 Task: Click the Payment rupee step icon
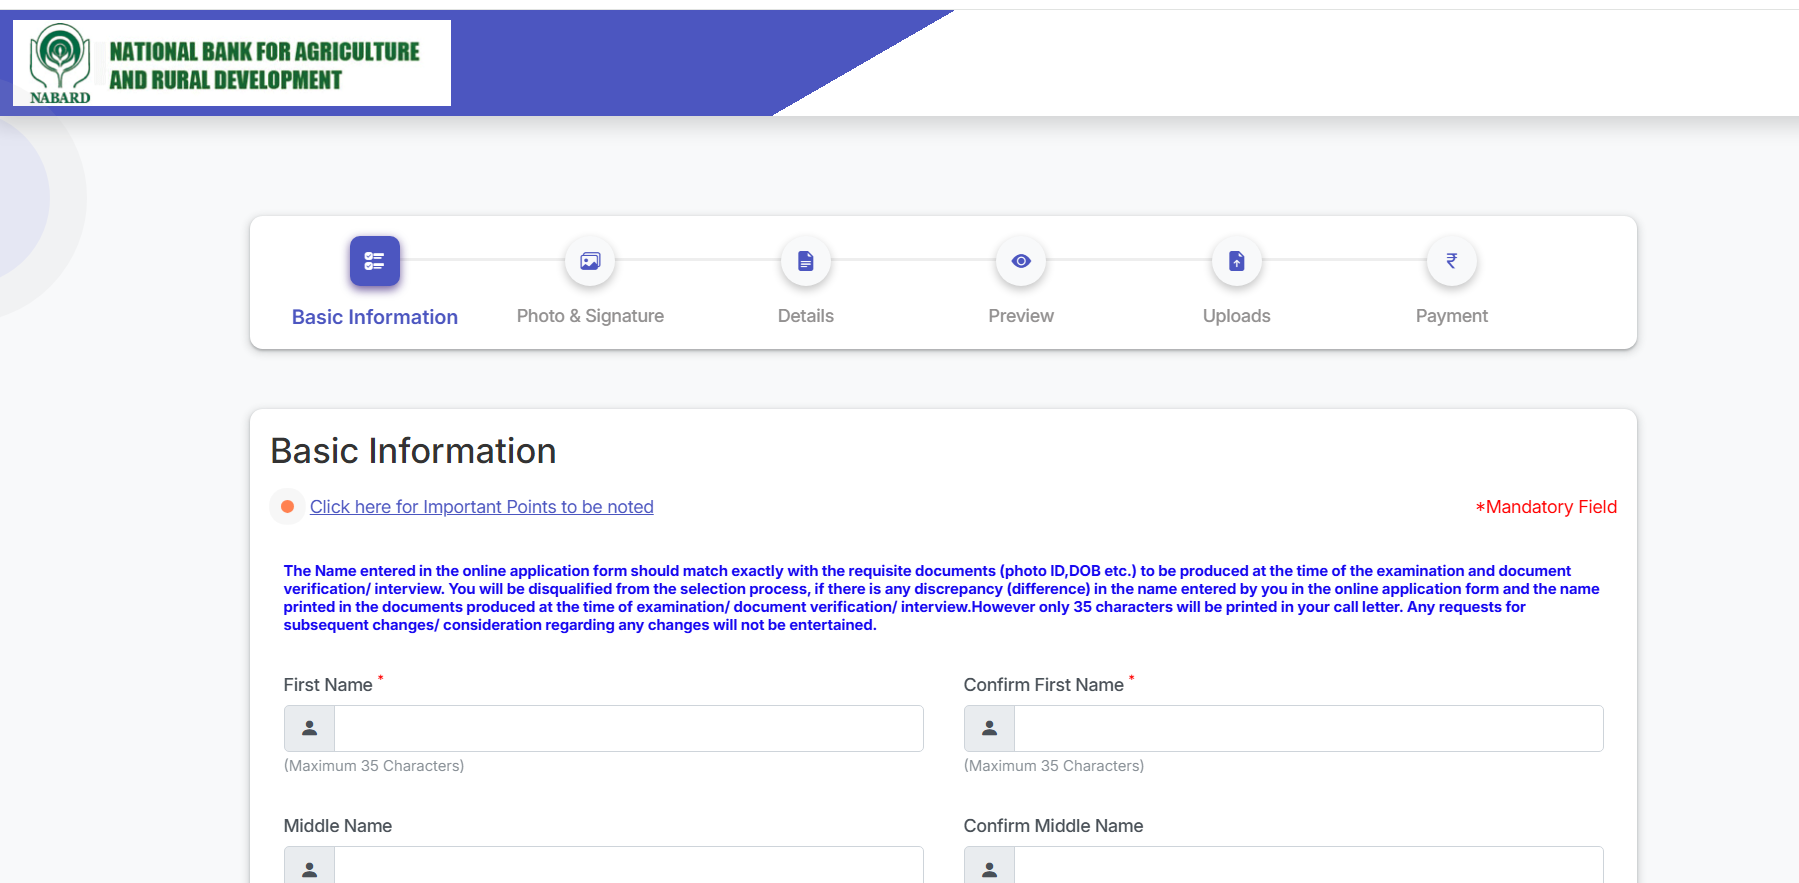click(x=1452, y=261)
